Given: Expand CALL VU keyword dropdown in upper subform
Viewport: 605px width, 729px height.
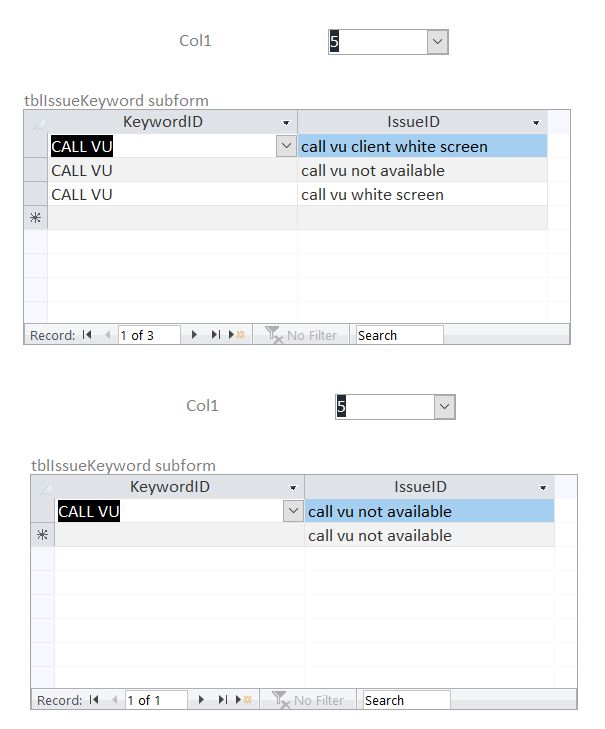Looking at the screenshot, I should 286,146.
